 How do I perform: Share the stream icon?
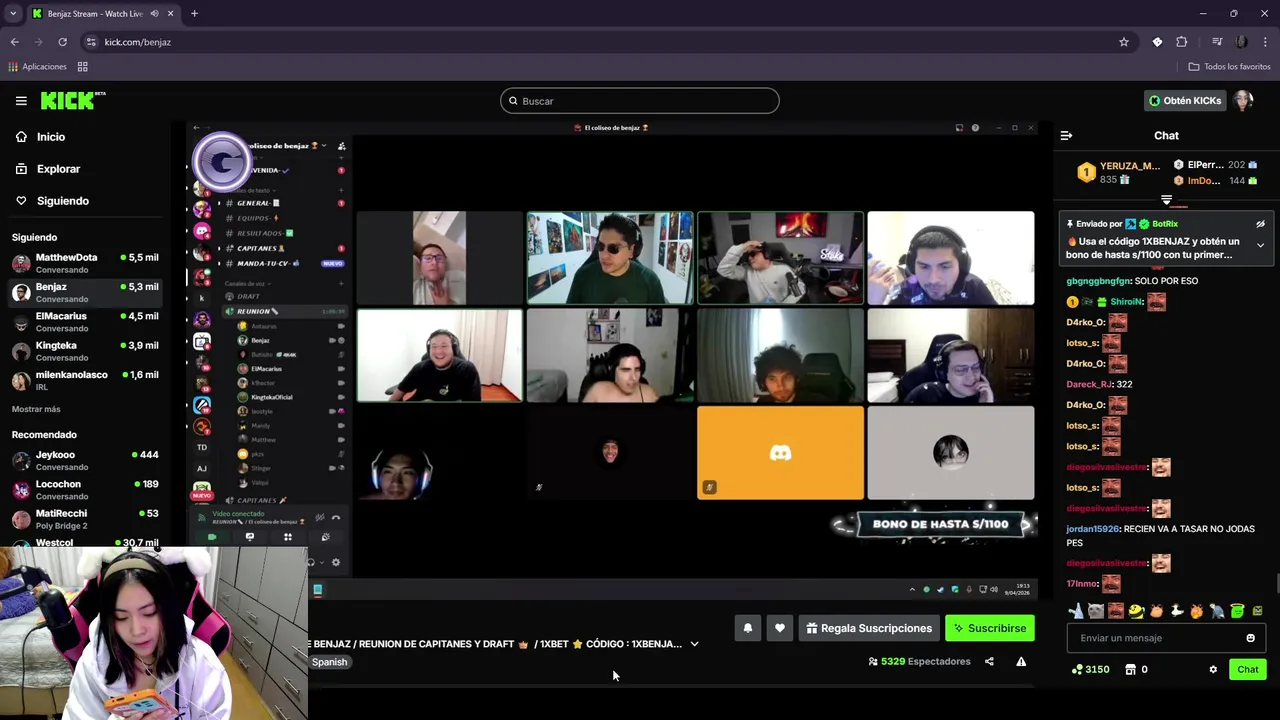click(x=989, y=661)
